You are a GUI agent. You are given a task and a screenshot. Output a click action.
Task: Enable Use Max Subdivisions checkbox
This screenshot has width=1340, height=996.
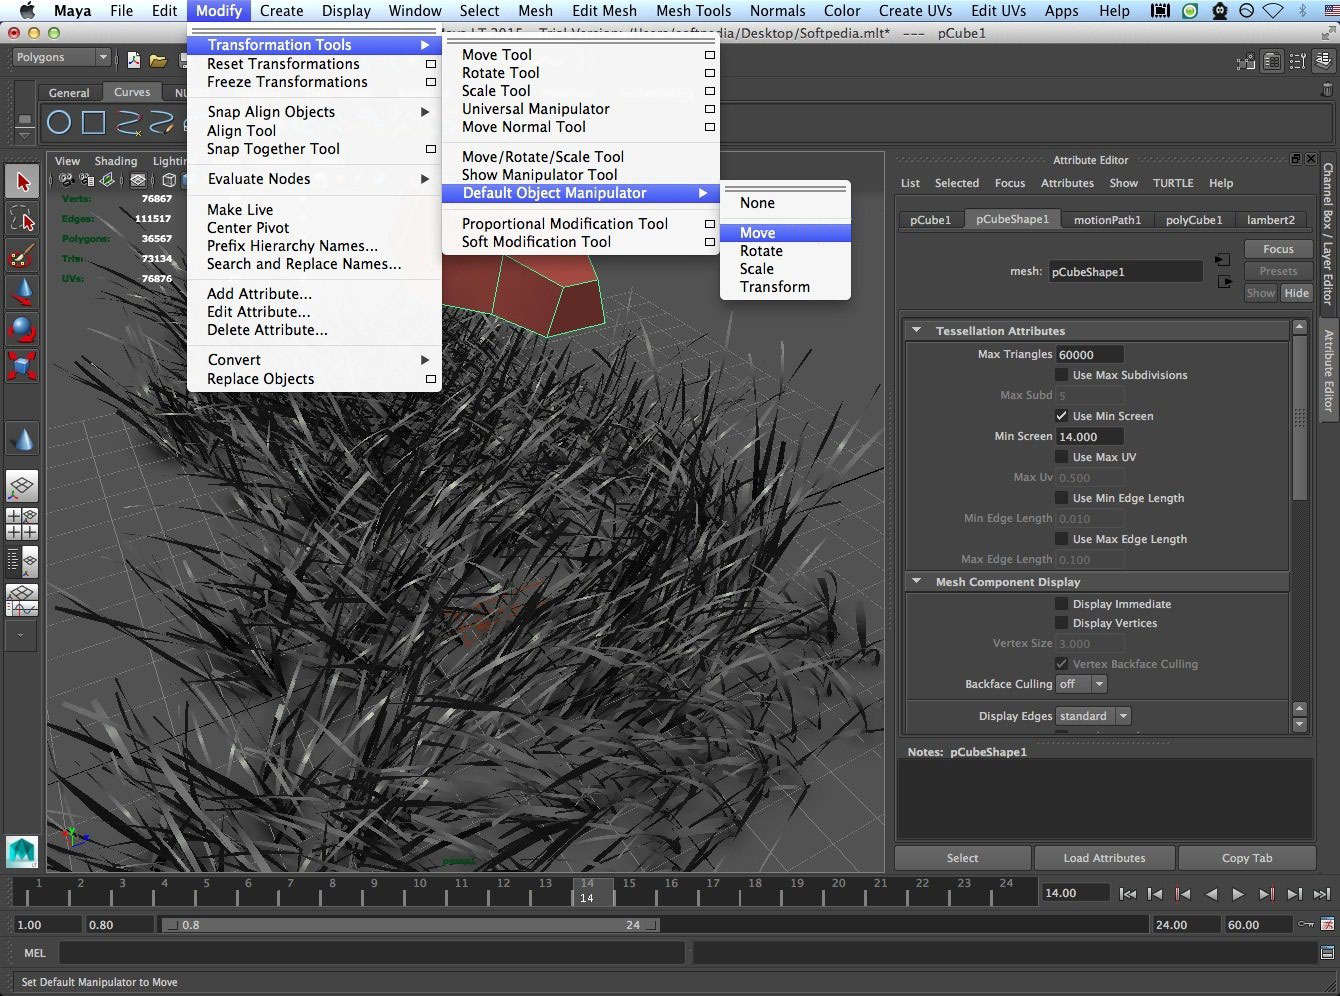(x=1061, y=375)
